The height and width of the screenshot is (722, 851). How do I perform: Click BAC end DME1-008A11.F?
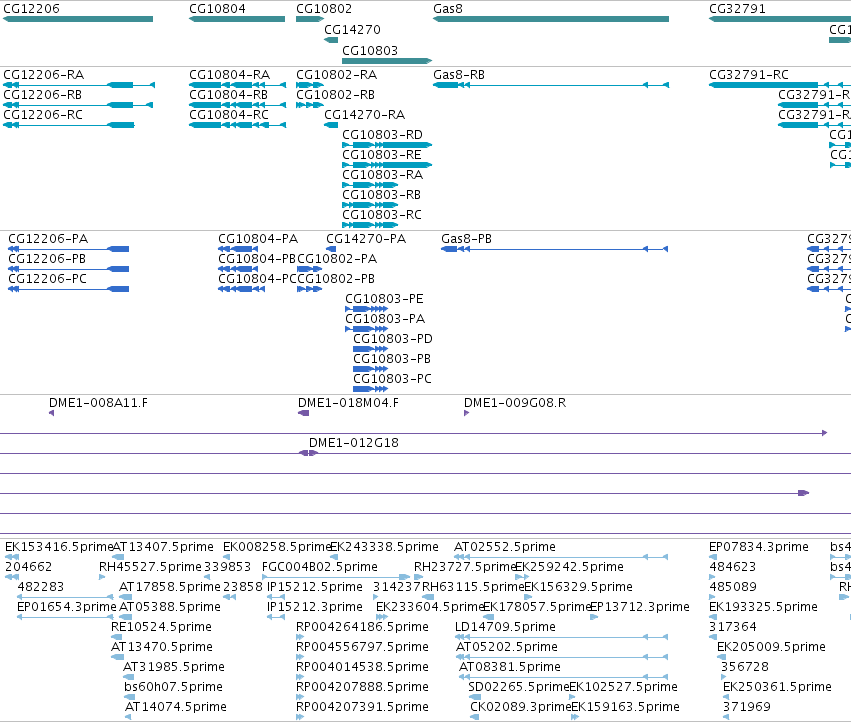52,413
